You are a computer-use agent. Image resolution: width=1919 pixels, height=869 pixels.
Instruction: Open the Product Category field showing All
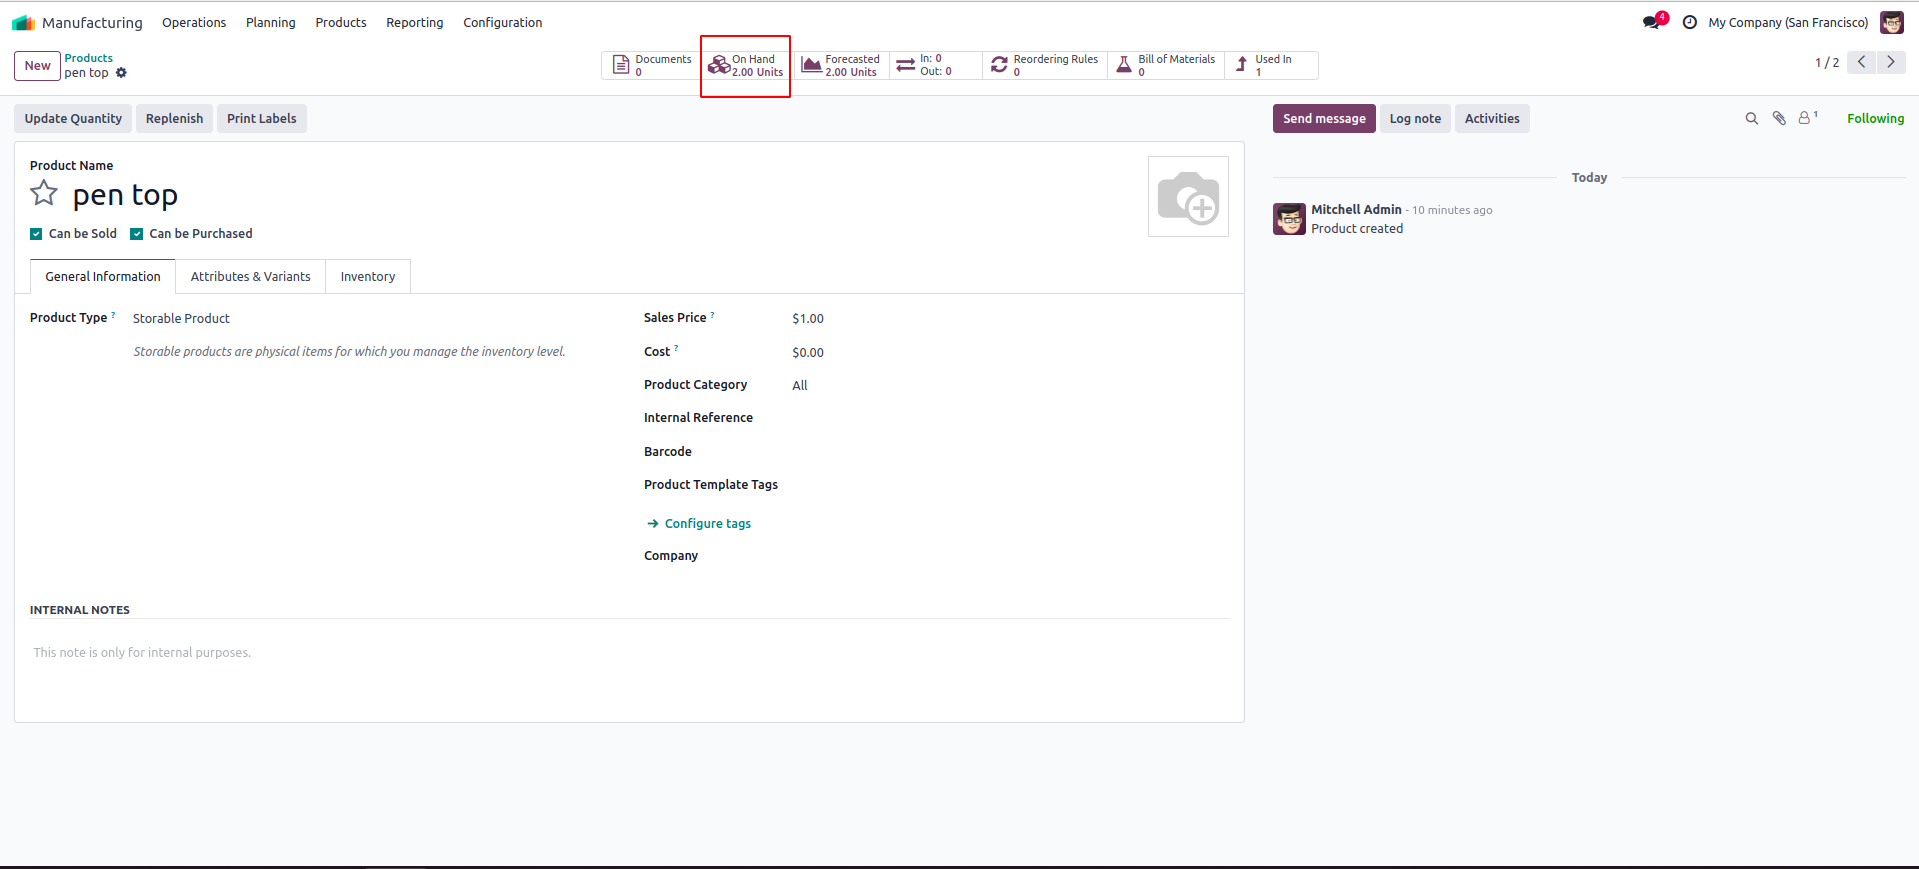(1008, 386)
